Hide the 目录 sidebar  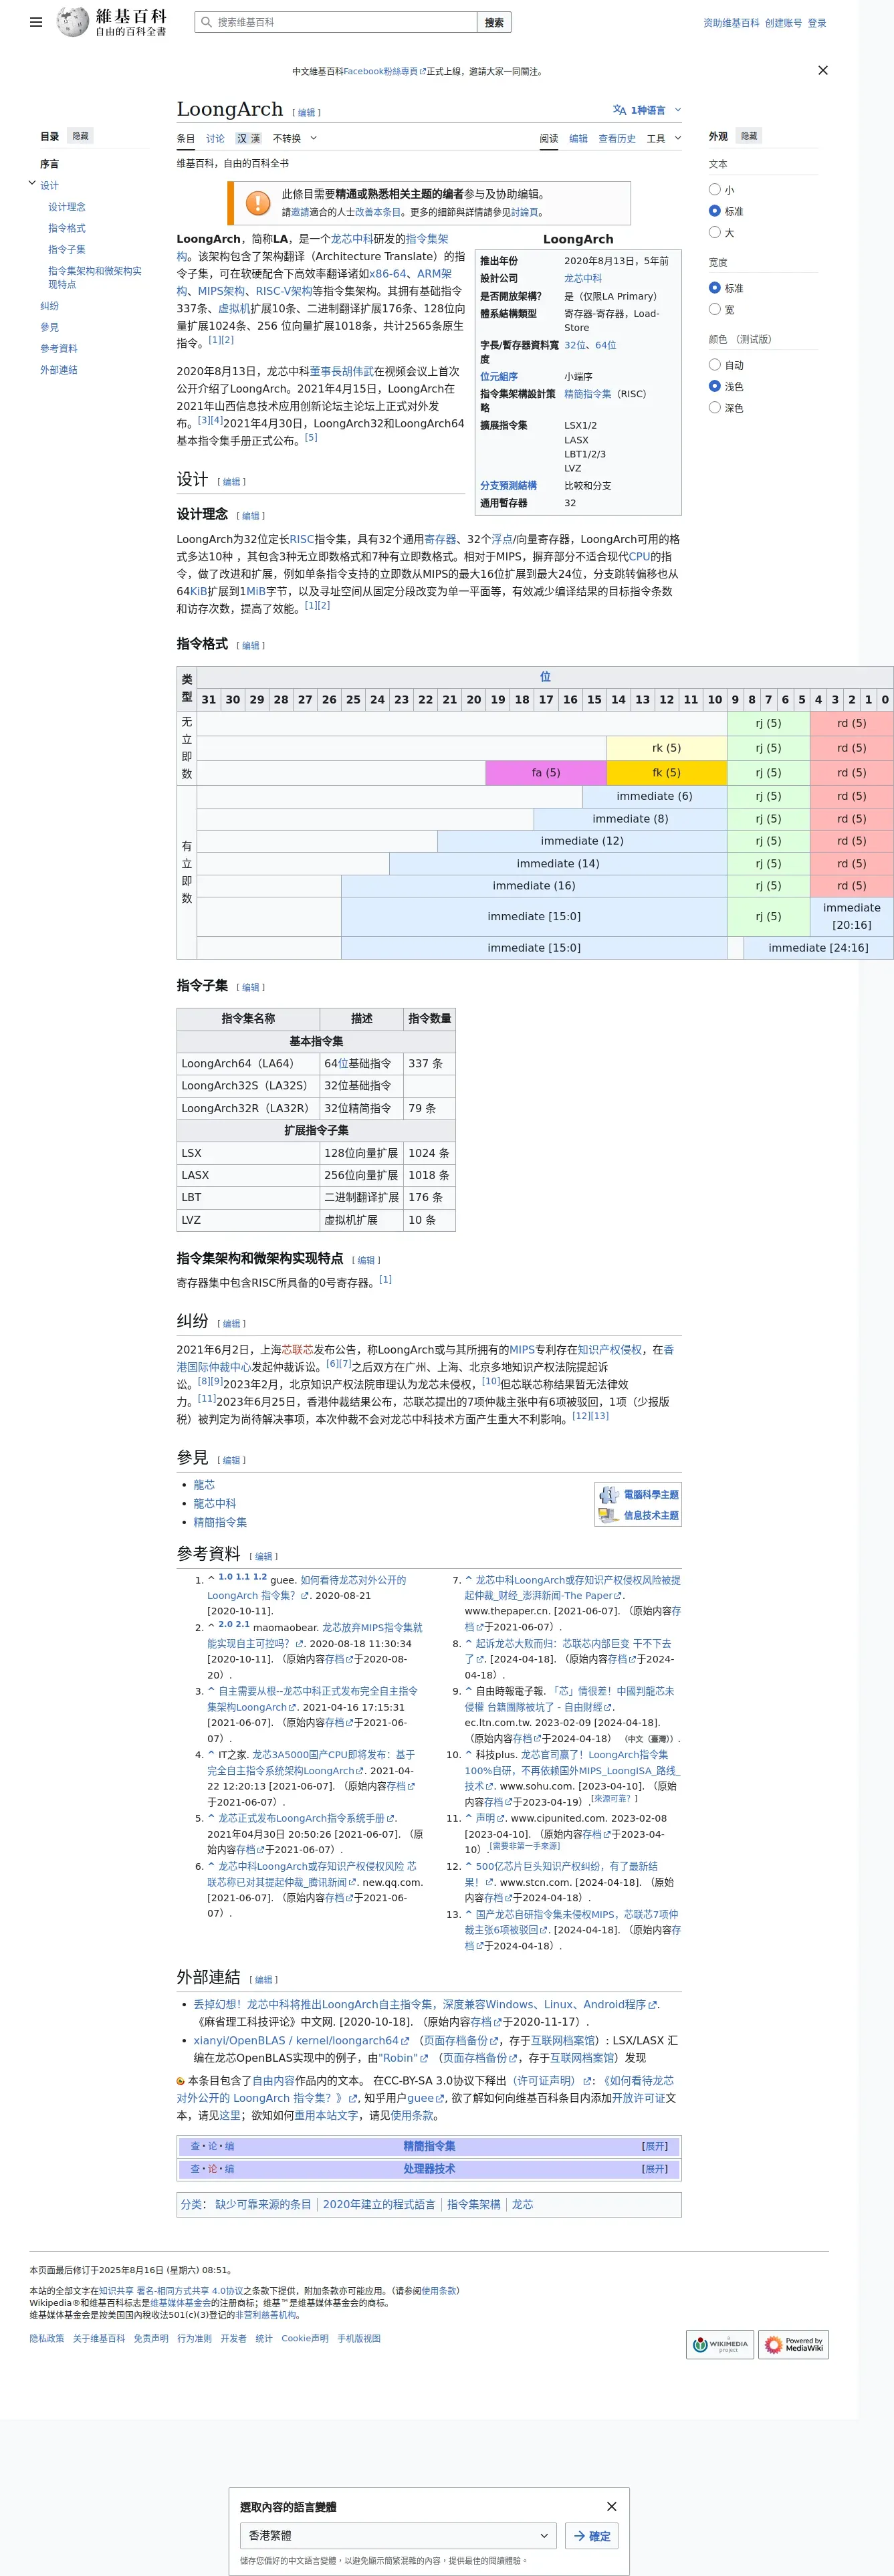tap(80, 136)
